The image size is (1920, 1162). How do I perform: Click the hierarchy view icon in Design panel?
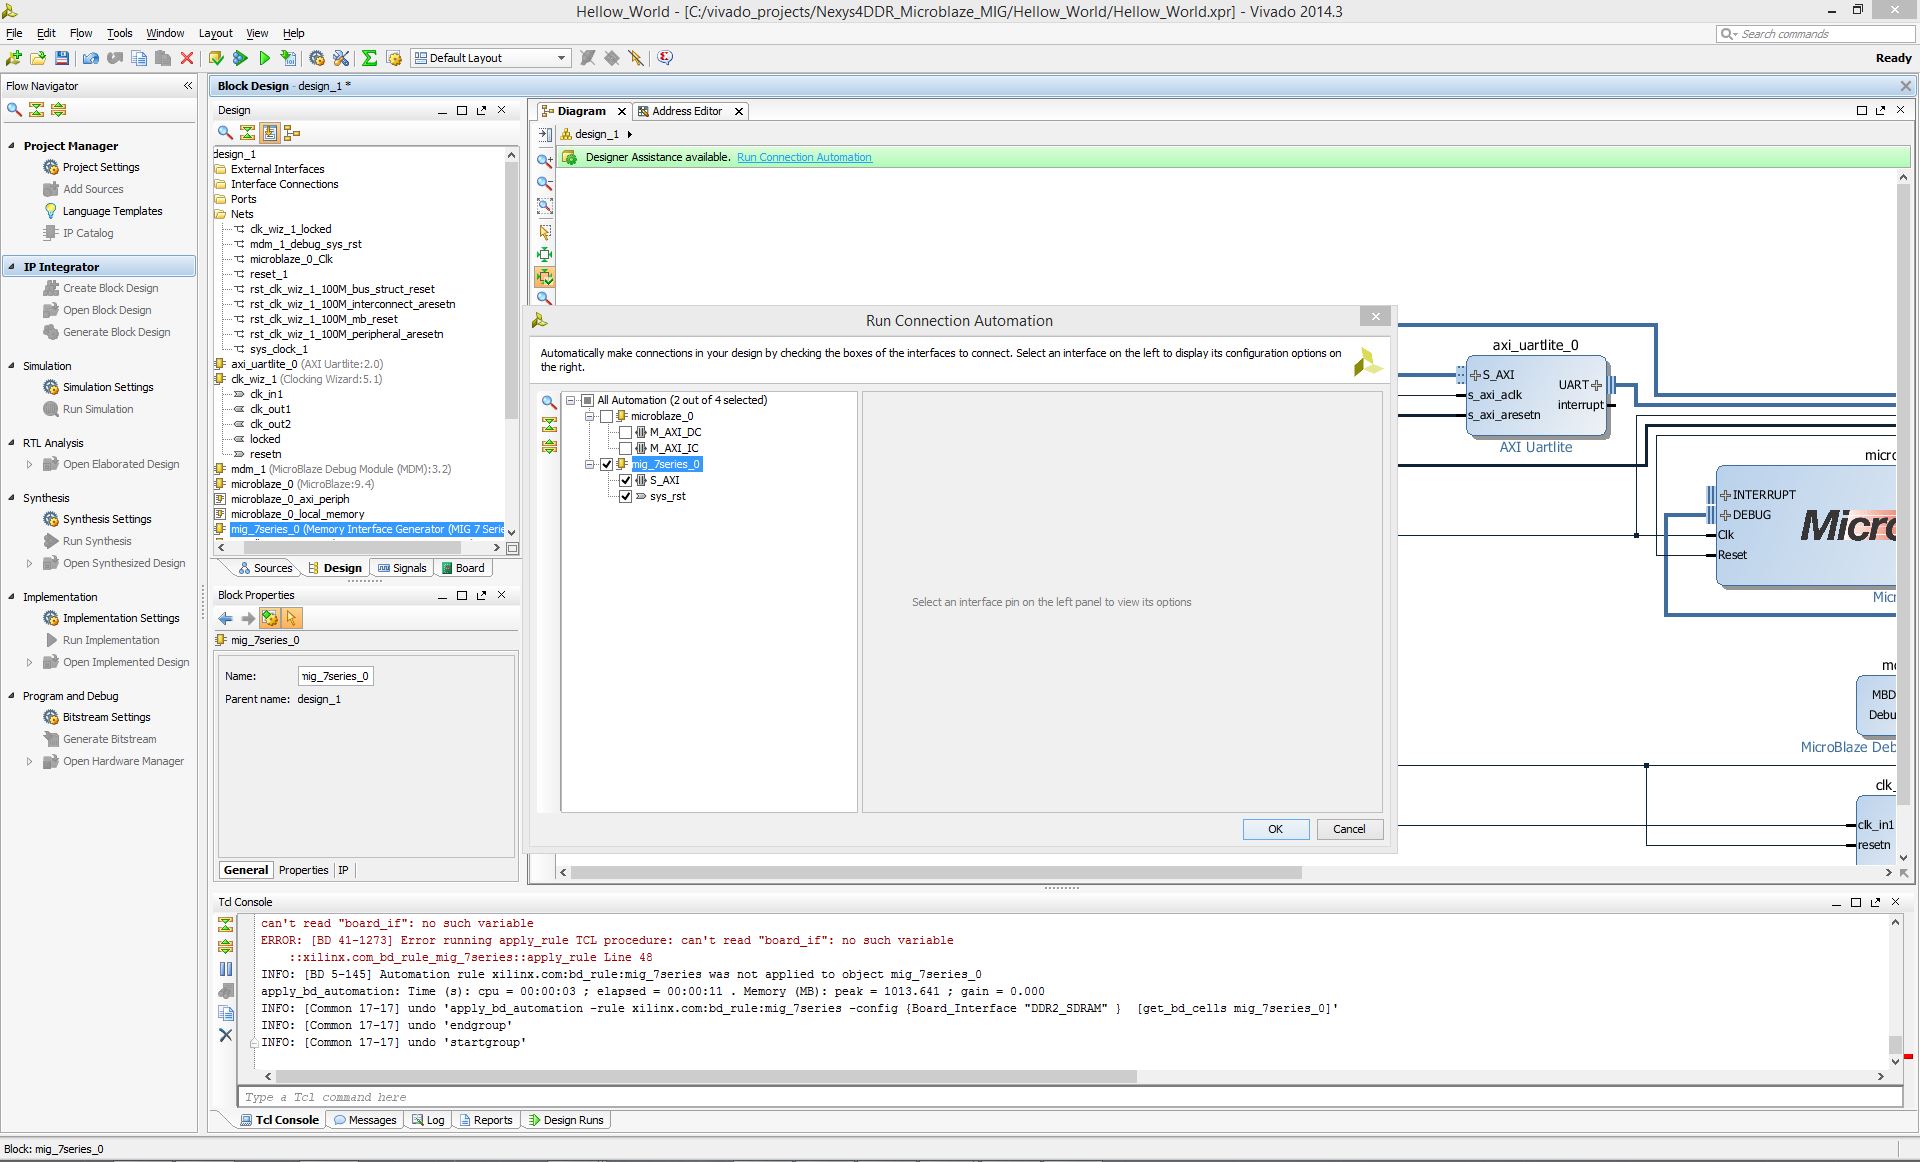[292, 132]
